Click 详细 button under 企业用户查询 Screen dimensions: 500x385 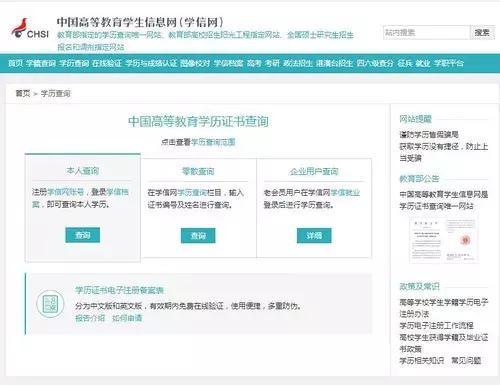(314, 236)
